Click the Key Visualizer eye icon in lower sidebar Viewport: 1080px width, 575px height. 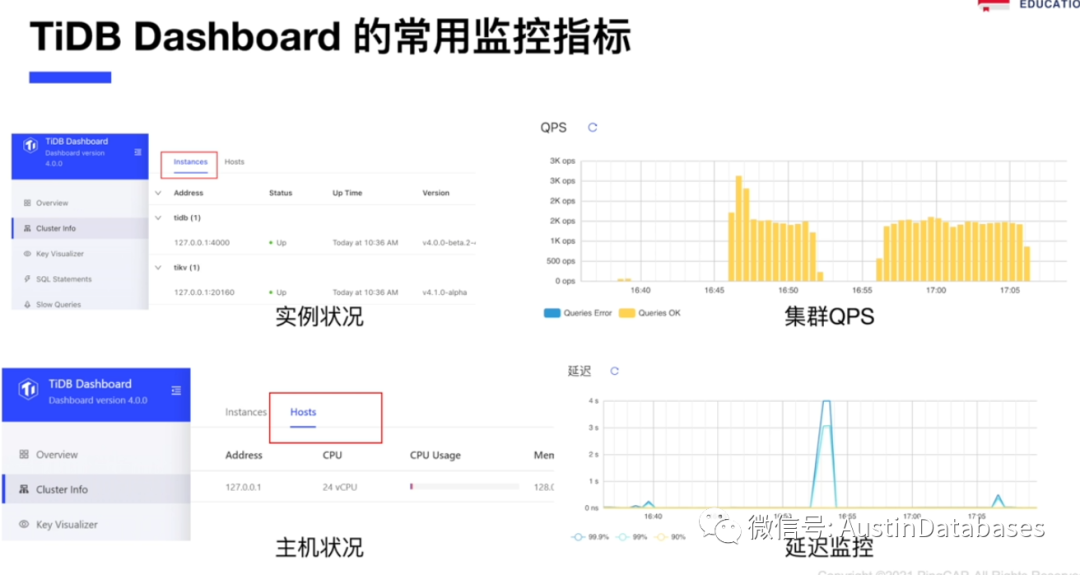[24, 524]
